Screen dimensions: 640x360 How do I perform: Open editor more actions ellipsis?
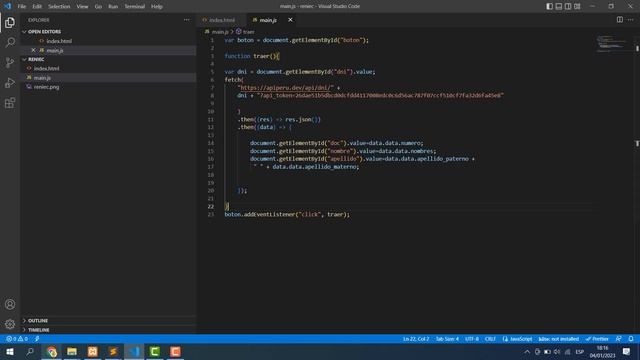tap(631, 20)
